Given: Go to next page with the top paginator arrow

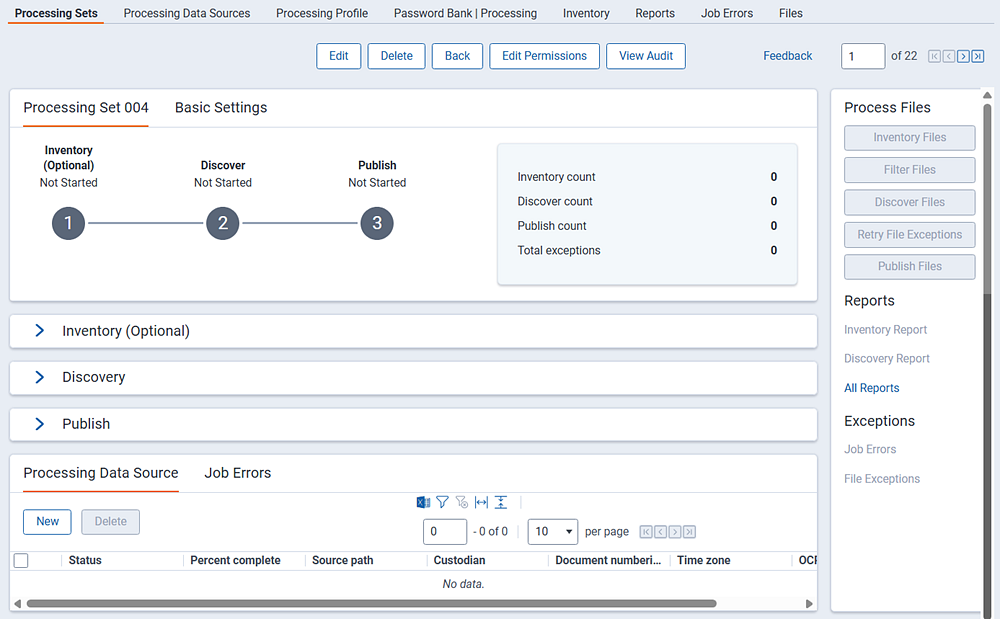Looking at the screenshot, I should click(x=961, y=56).
